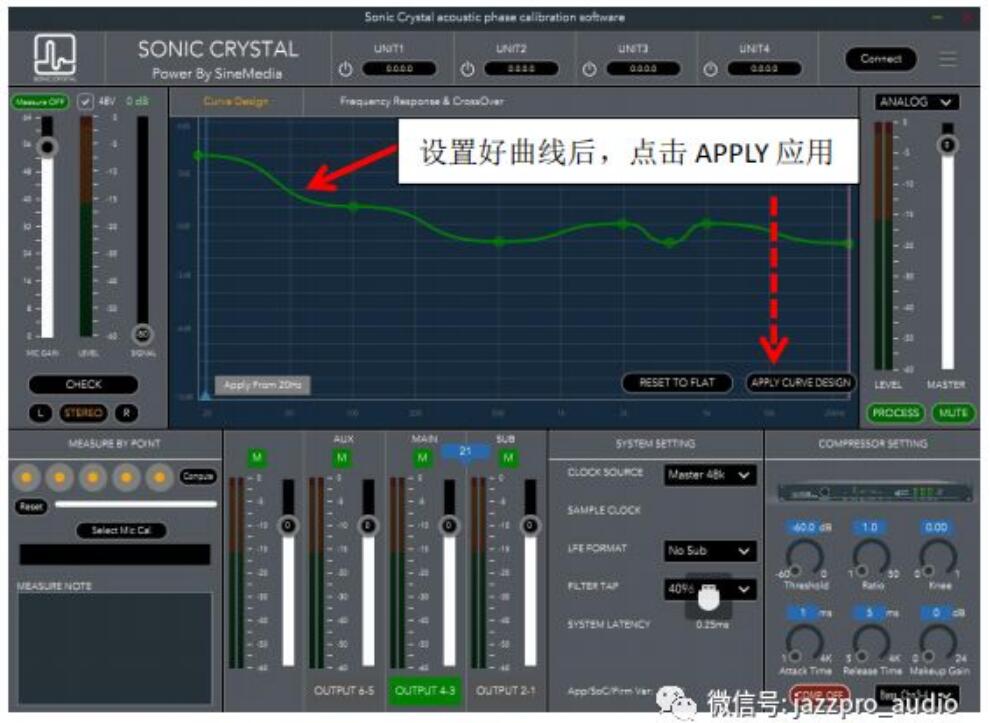Select the OUTPUT 2-1 tab

pyautogui.click(x=505, y=690)
